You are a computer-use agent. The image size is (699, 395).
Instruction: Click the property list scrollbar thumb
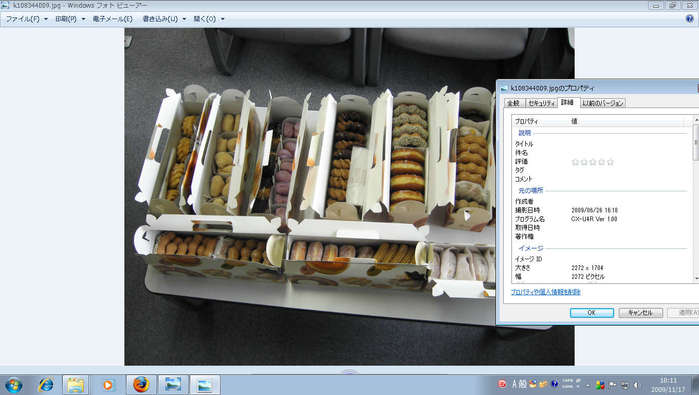(696, 142)
